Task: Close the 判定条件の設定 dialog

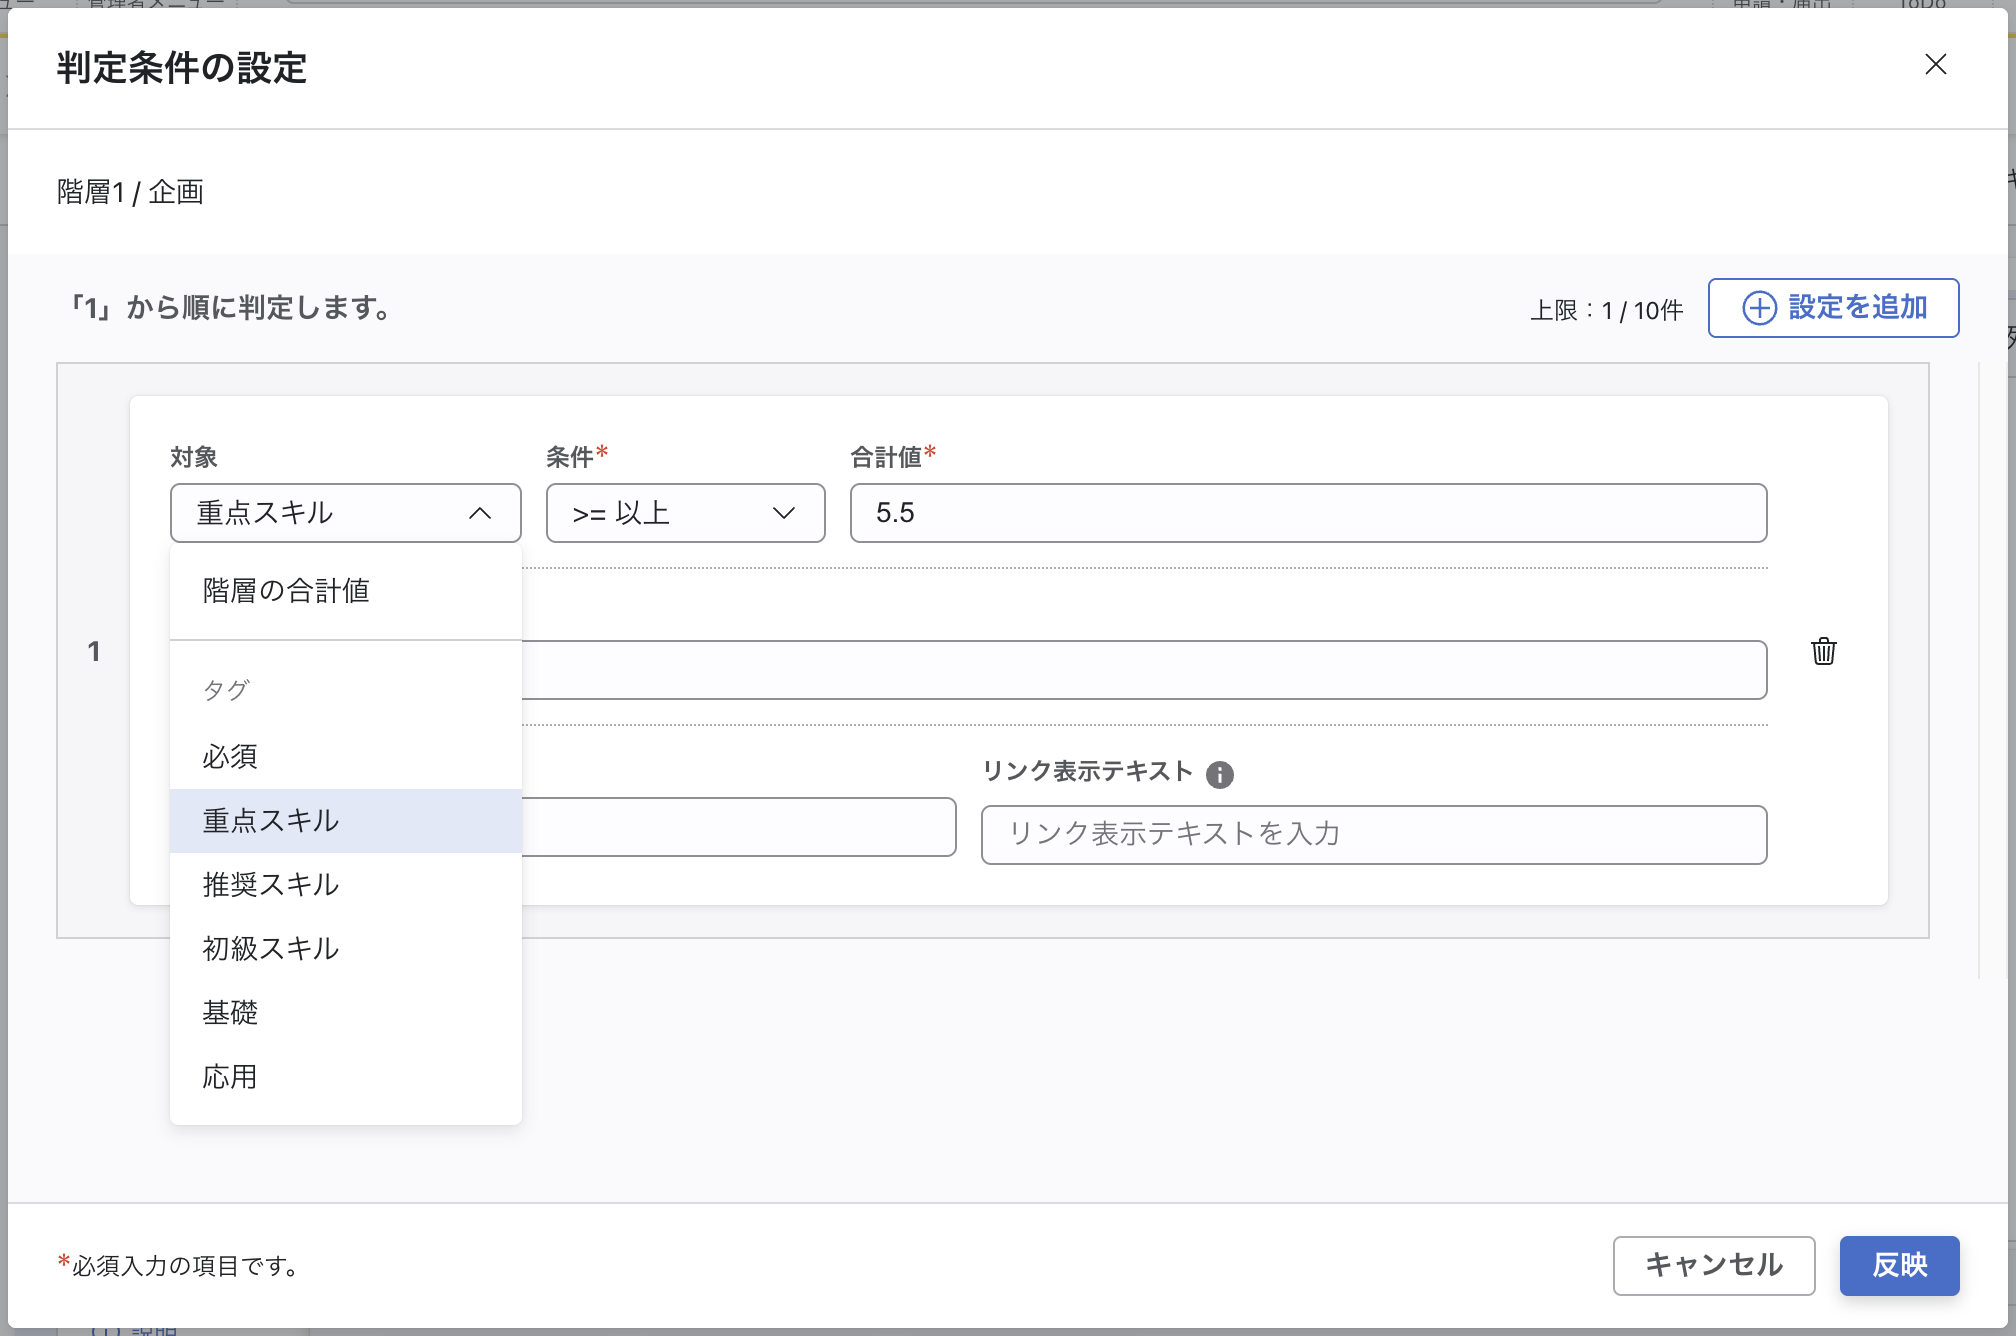Action: coord(1935,65)
